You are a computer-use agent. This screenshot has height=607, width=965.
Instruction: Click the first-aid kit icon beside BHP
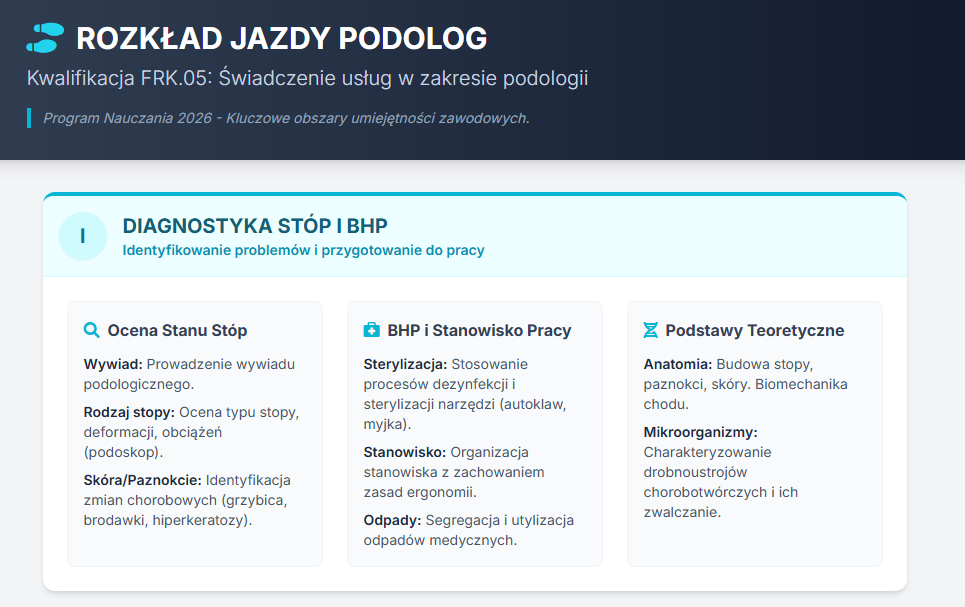[371, 330]
